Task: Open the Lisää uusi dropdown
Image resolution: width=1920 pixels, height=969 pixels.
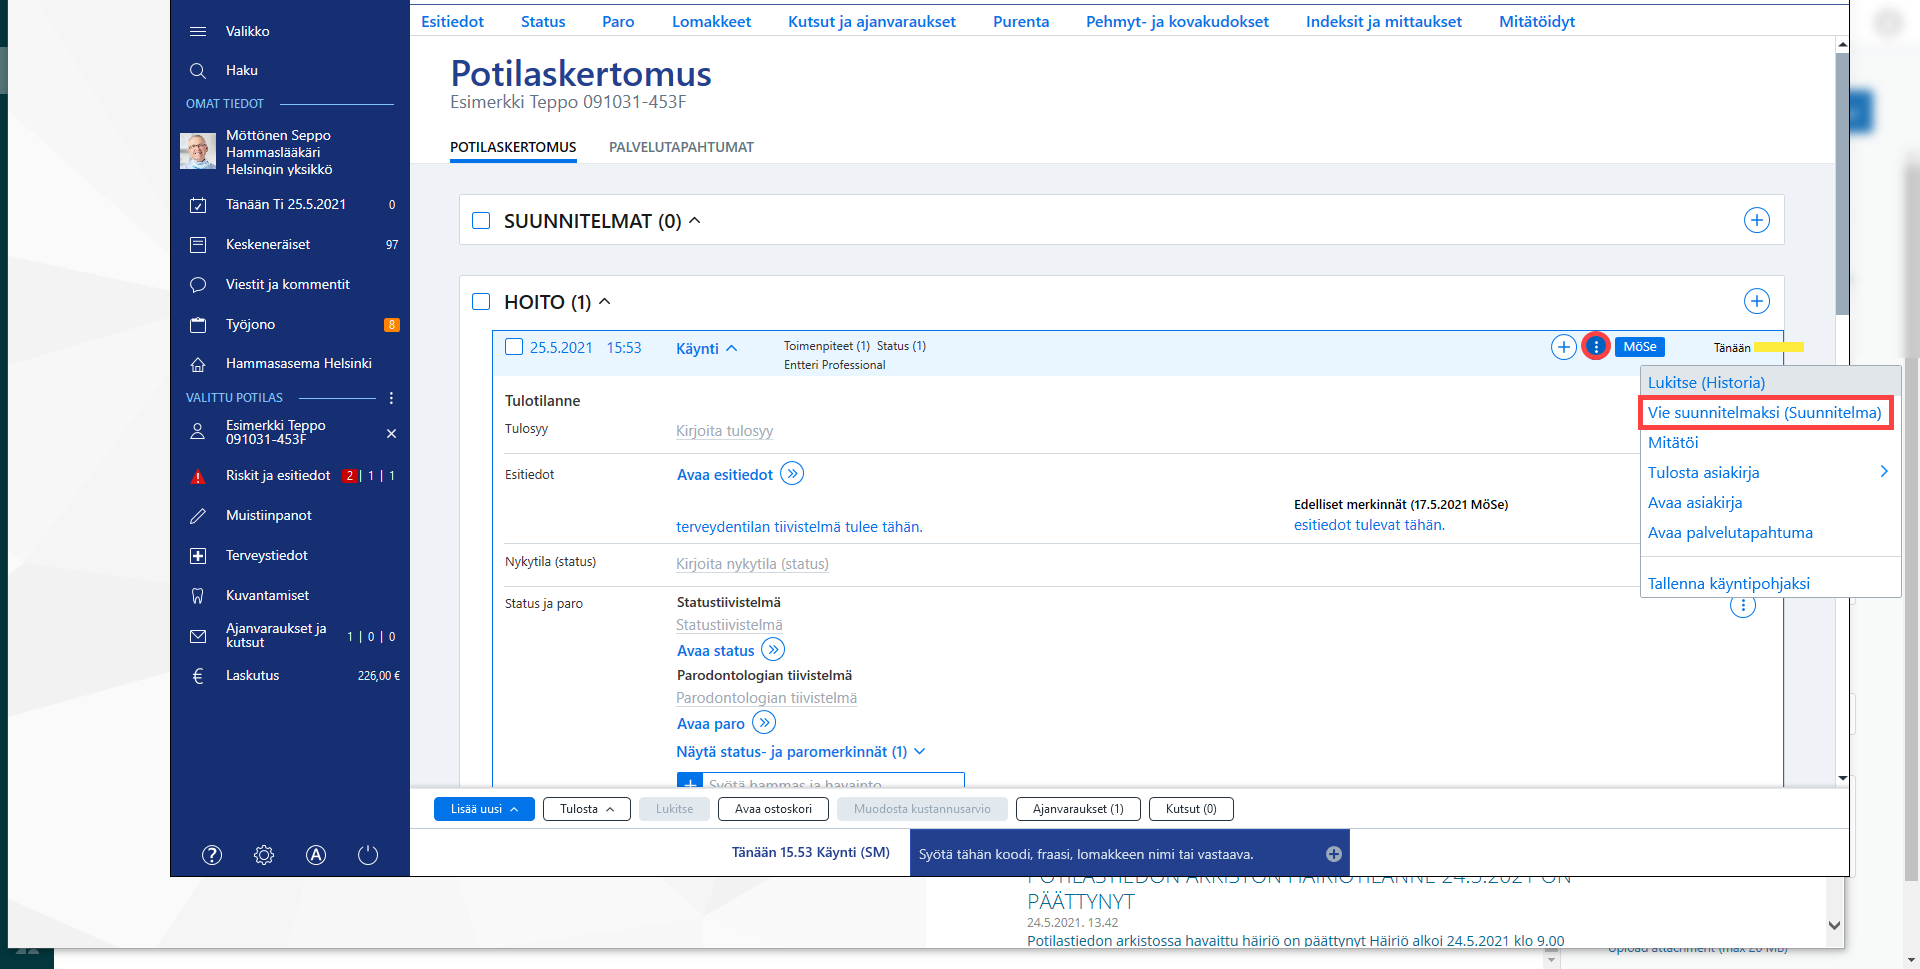Action: 484,809
